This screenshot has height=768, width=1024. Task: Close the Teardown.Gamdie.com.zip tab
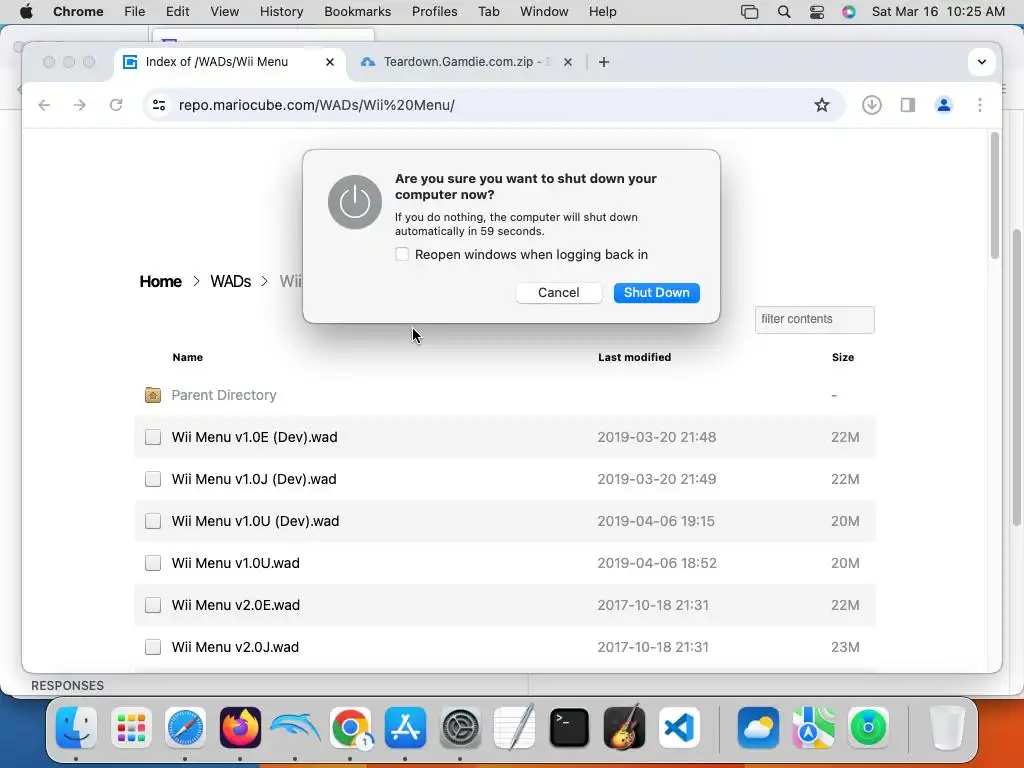[x=568, y=62]
